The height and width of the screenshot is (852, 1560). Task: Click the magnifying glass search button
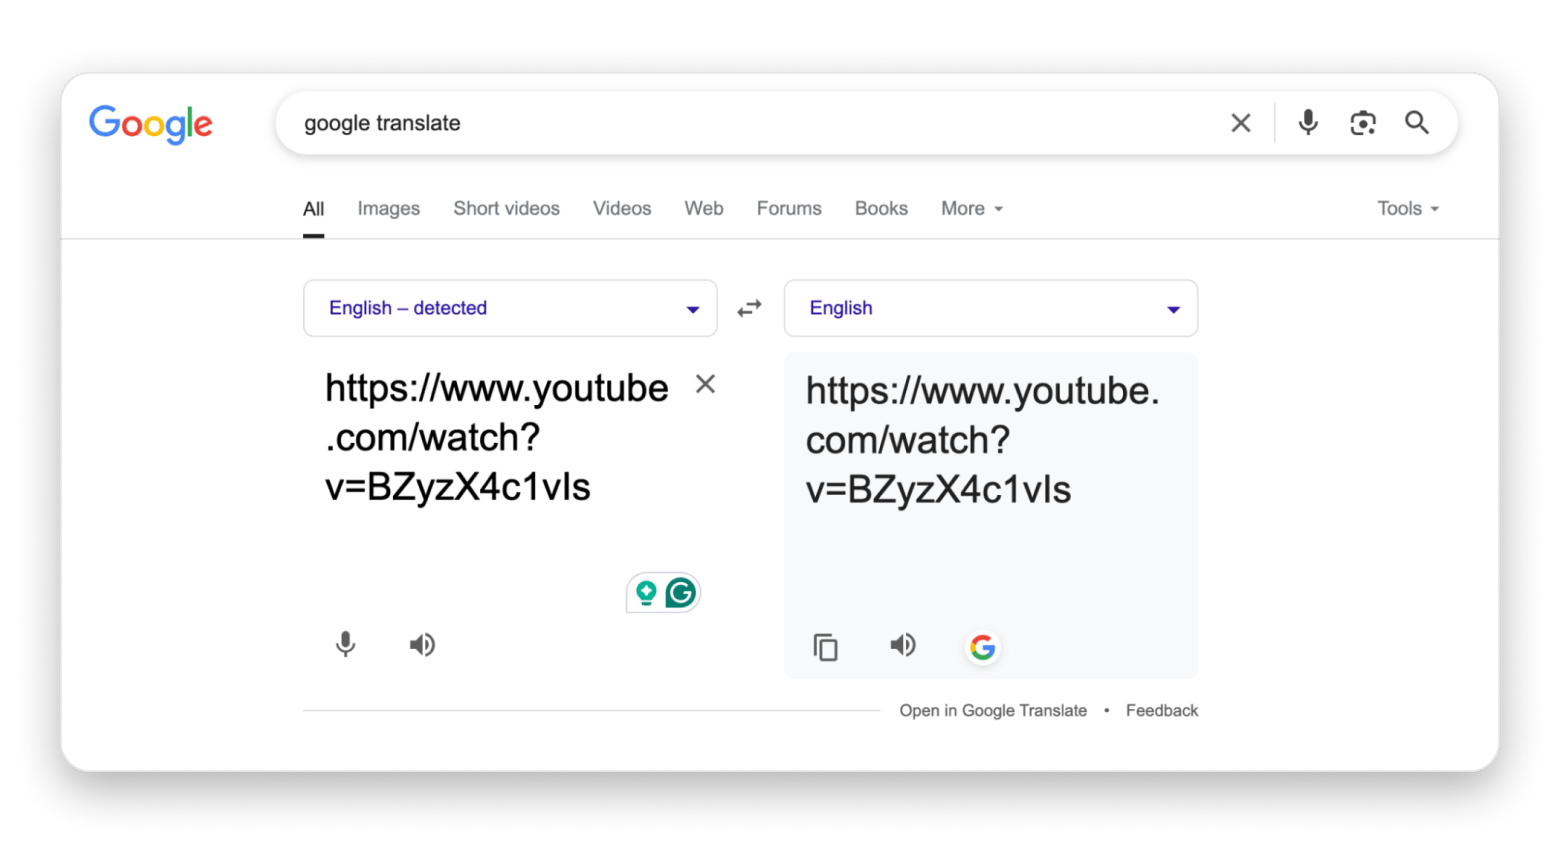[x=1416, y=123]
